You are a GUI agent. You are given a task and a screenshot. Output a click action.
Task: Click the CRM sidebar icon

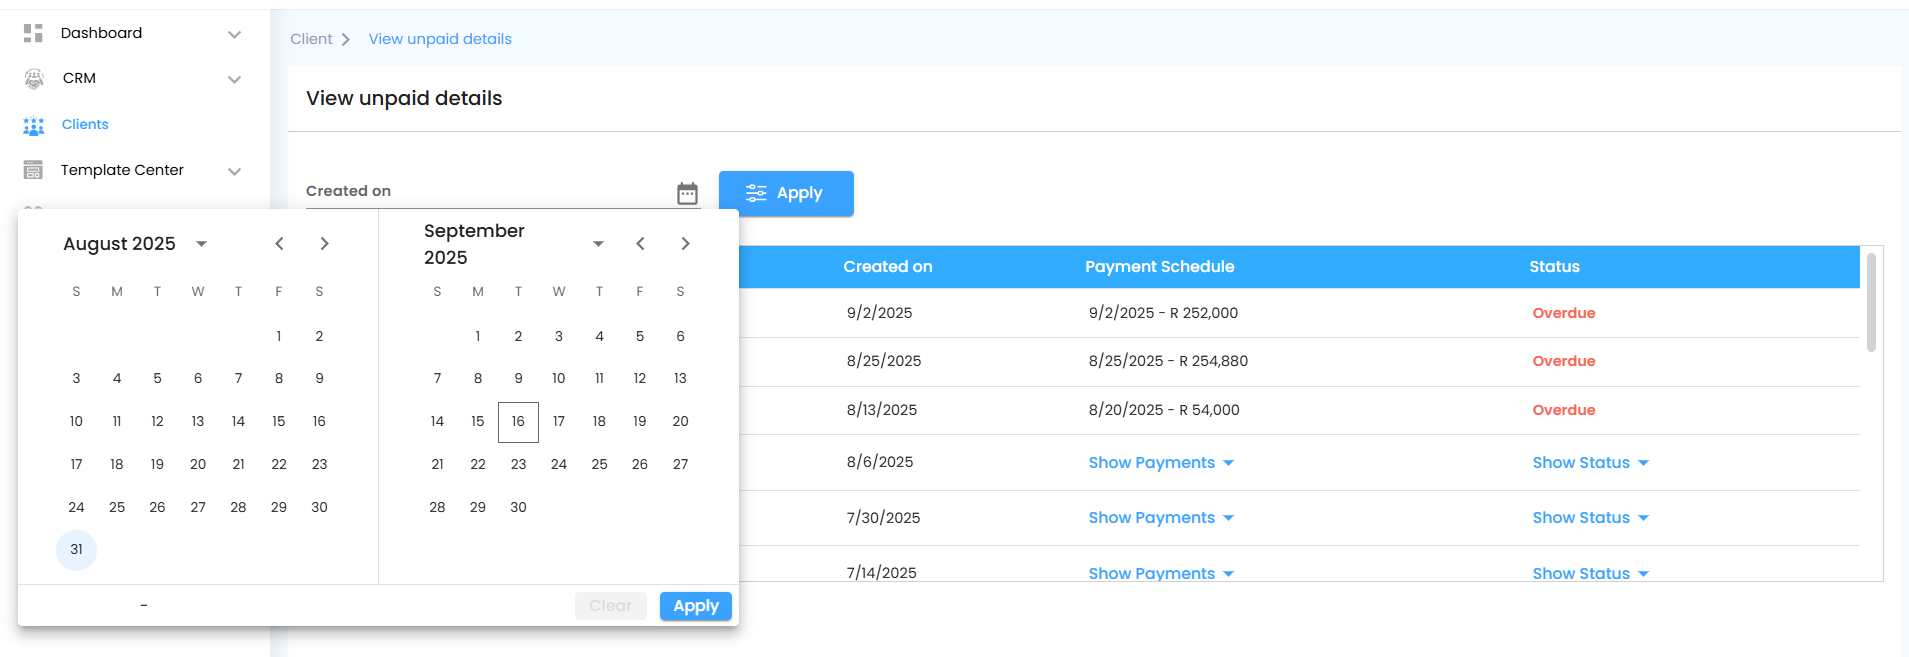pyautogui.click(x=34, y=78)
